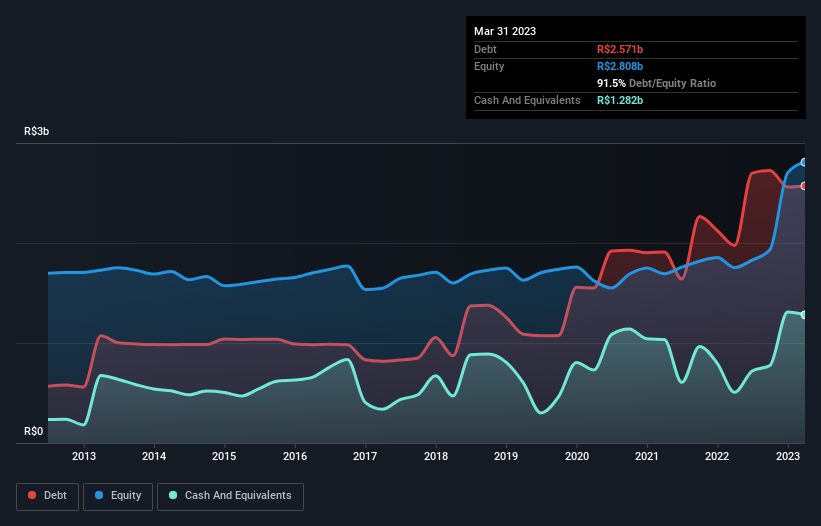
Task: Click the teal Cash And Equivalents legend dot
Action: [x=173, y=495]
